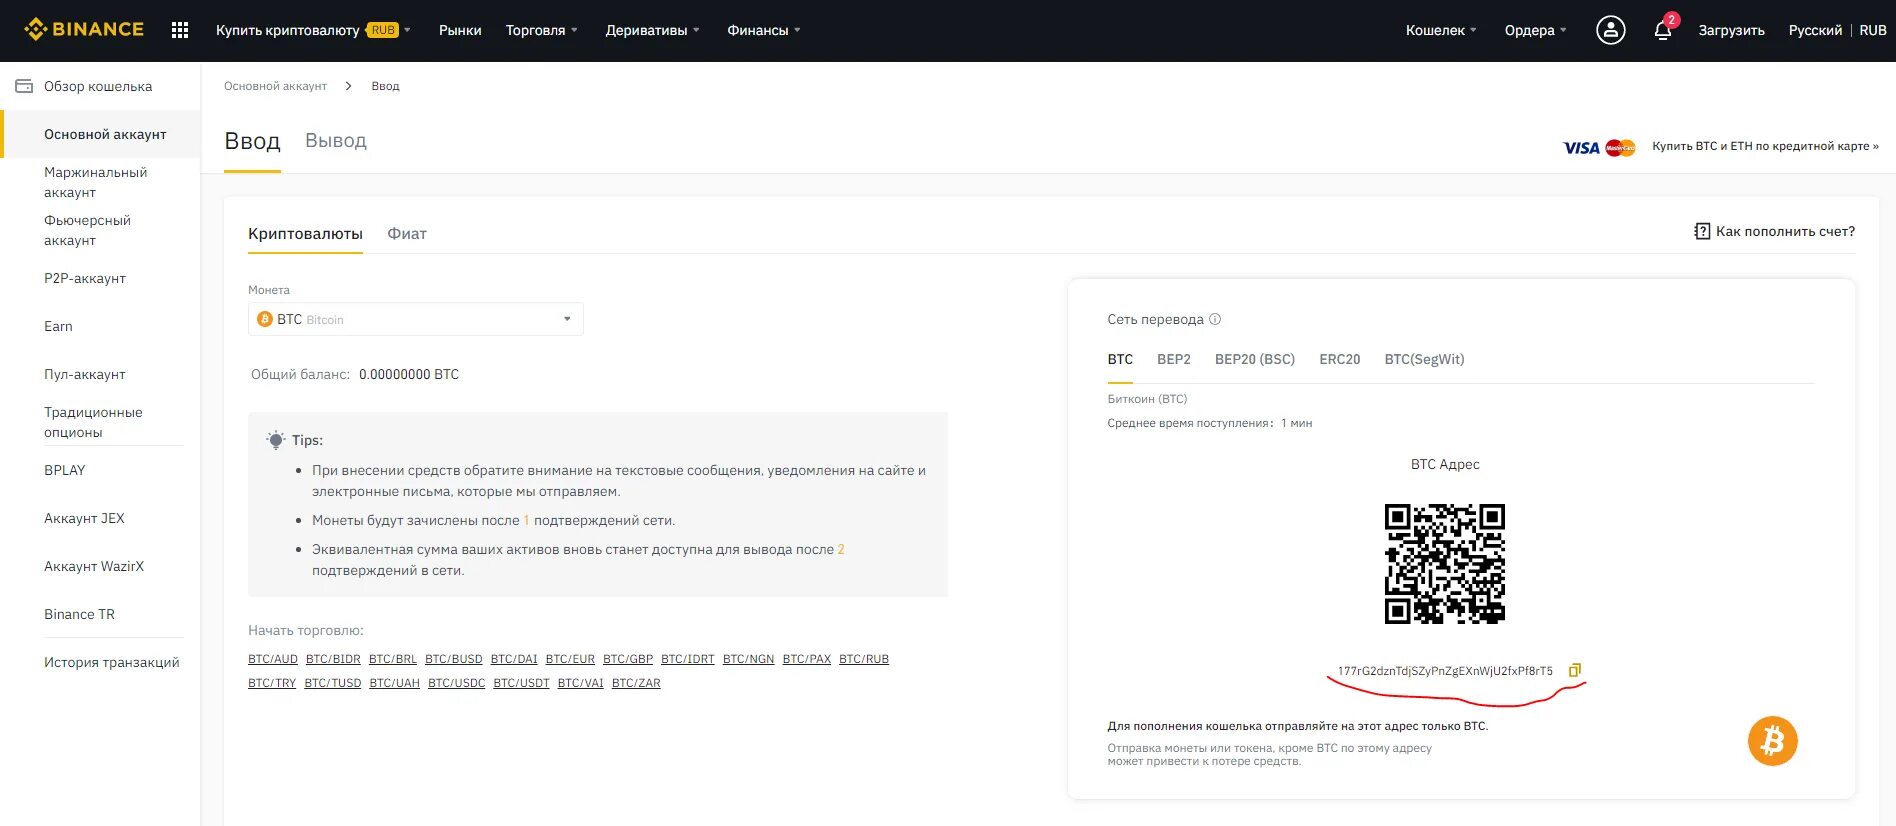Expand the Финансы menu
1896x826 pixels.
(764, 30)
